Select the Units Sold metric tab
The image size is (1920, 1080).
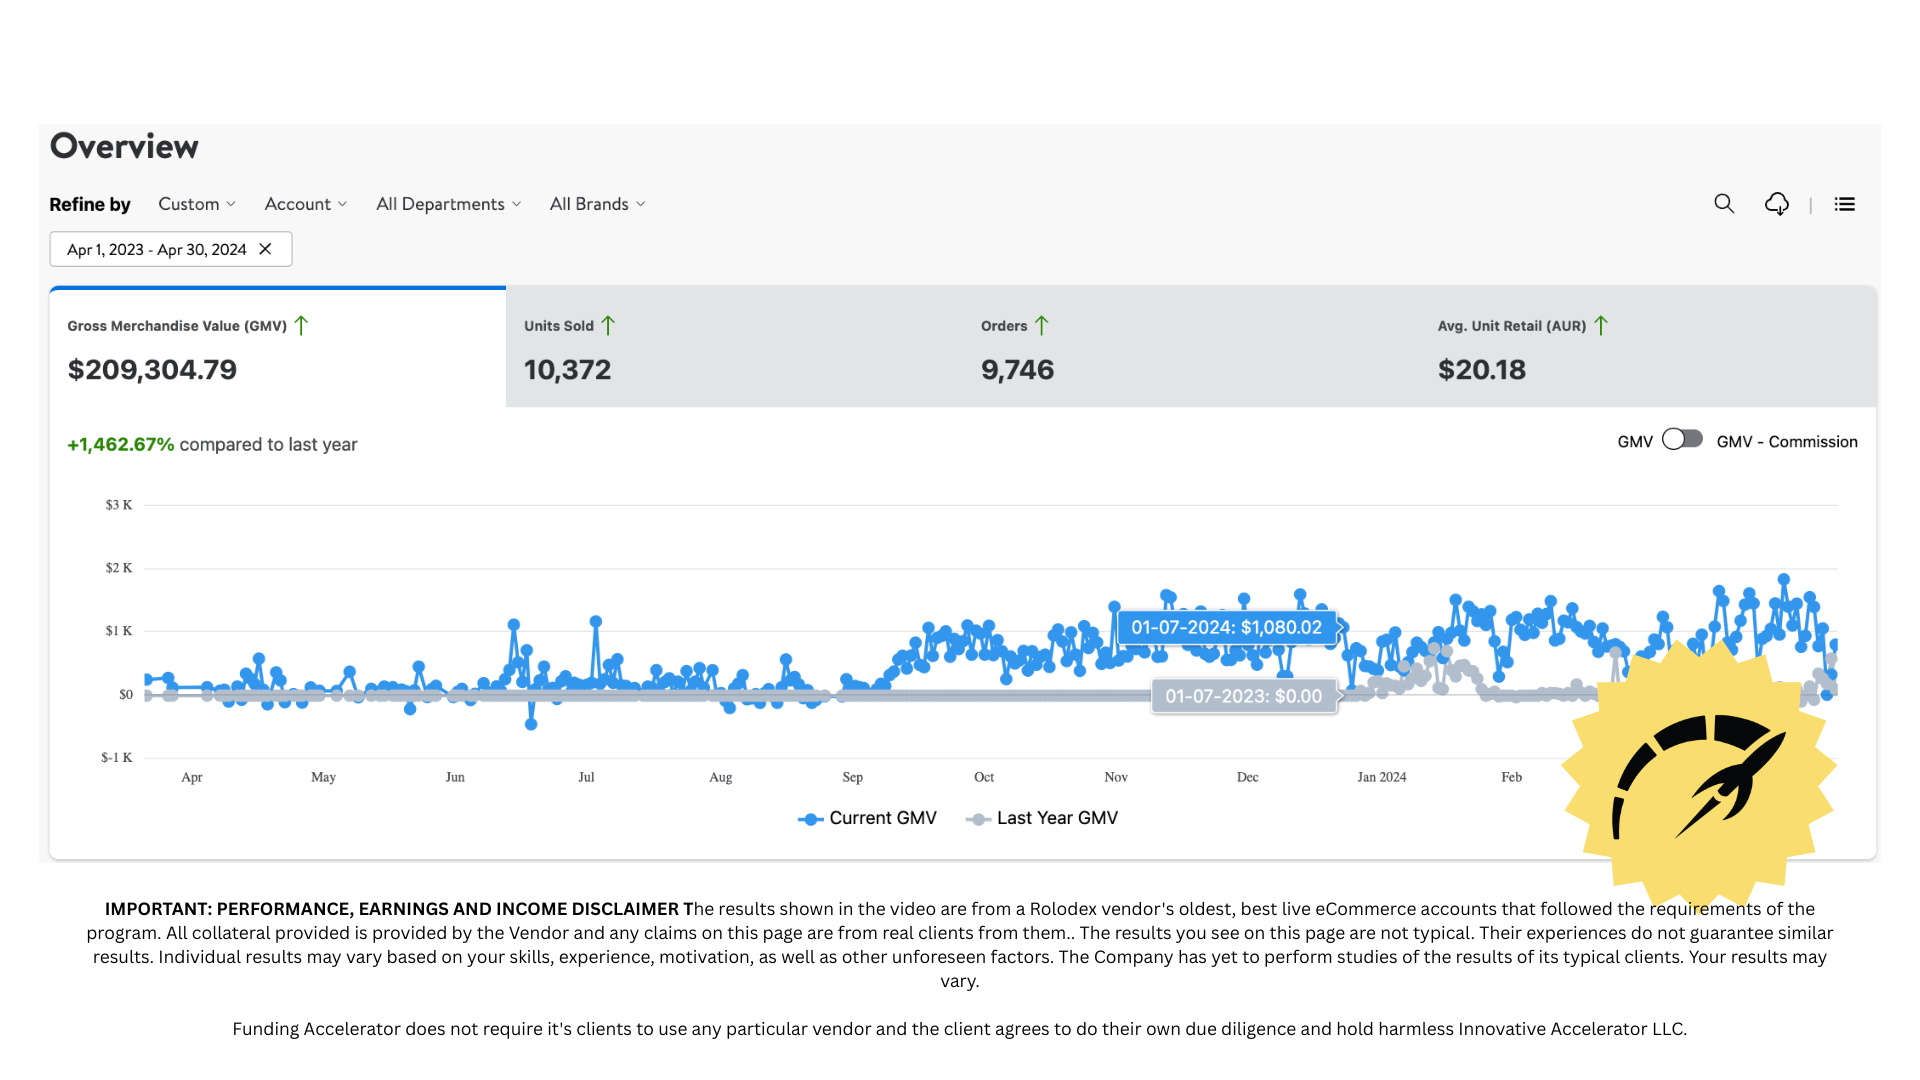[x=733, y=348]
